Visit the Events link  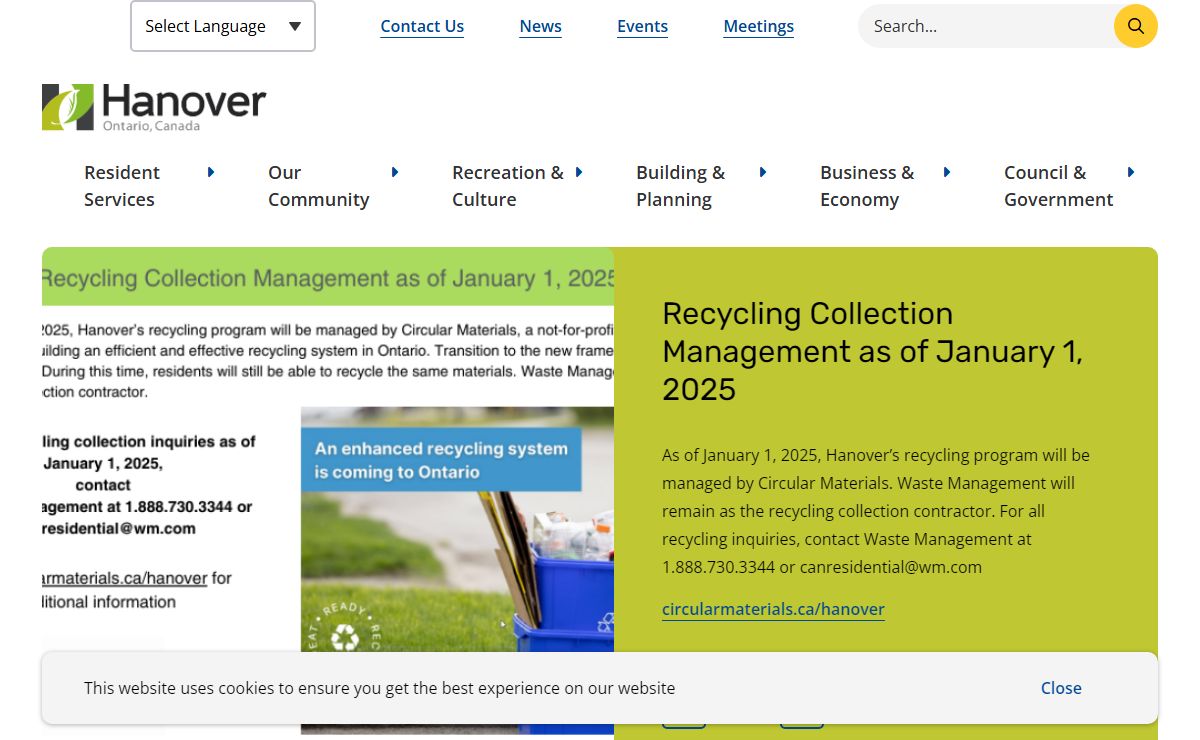click(642, 27)
